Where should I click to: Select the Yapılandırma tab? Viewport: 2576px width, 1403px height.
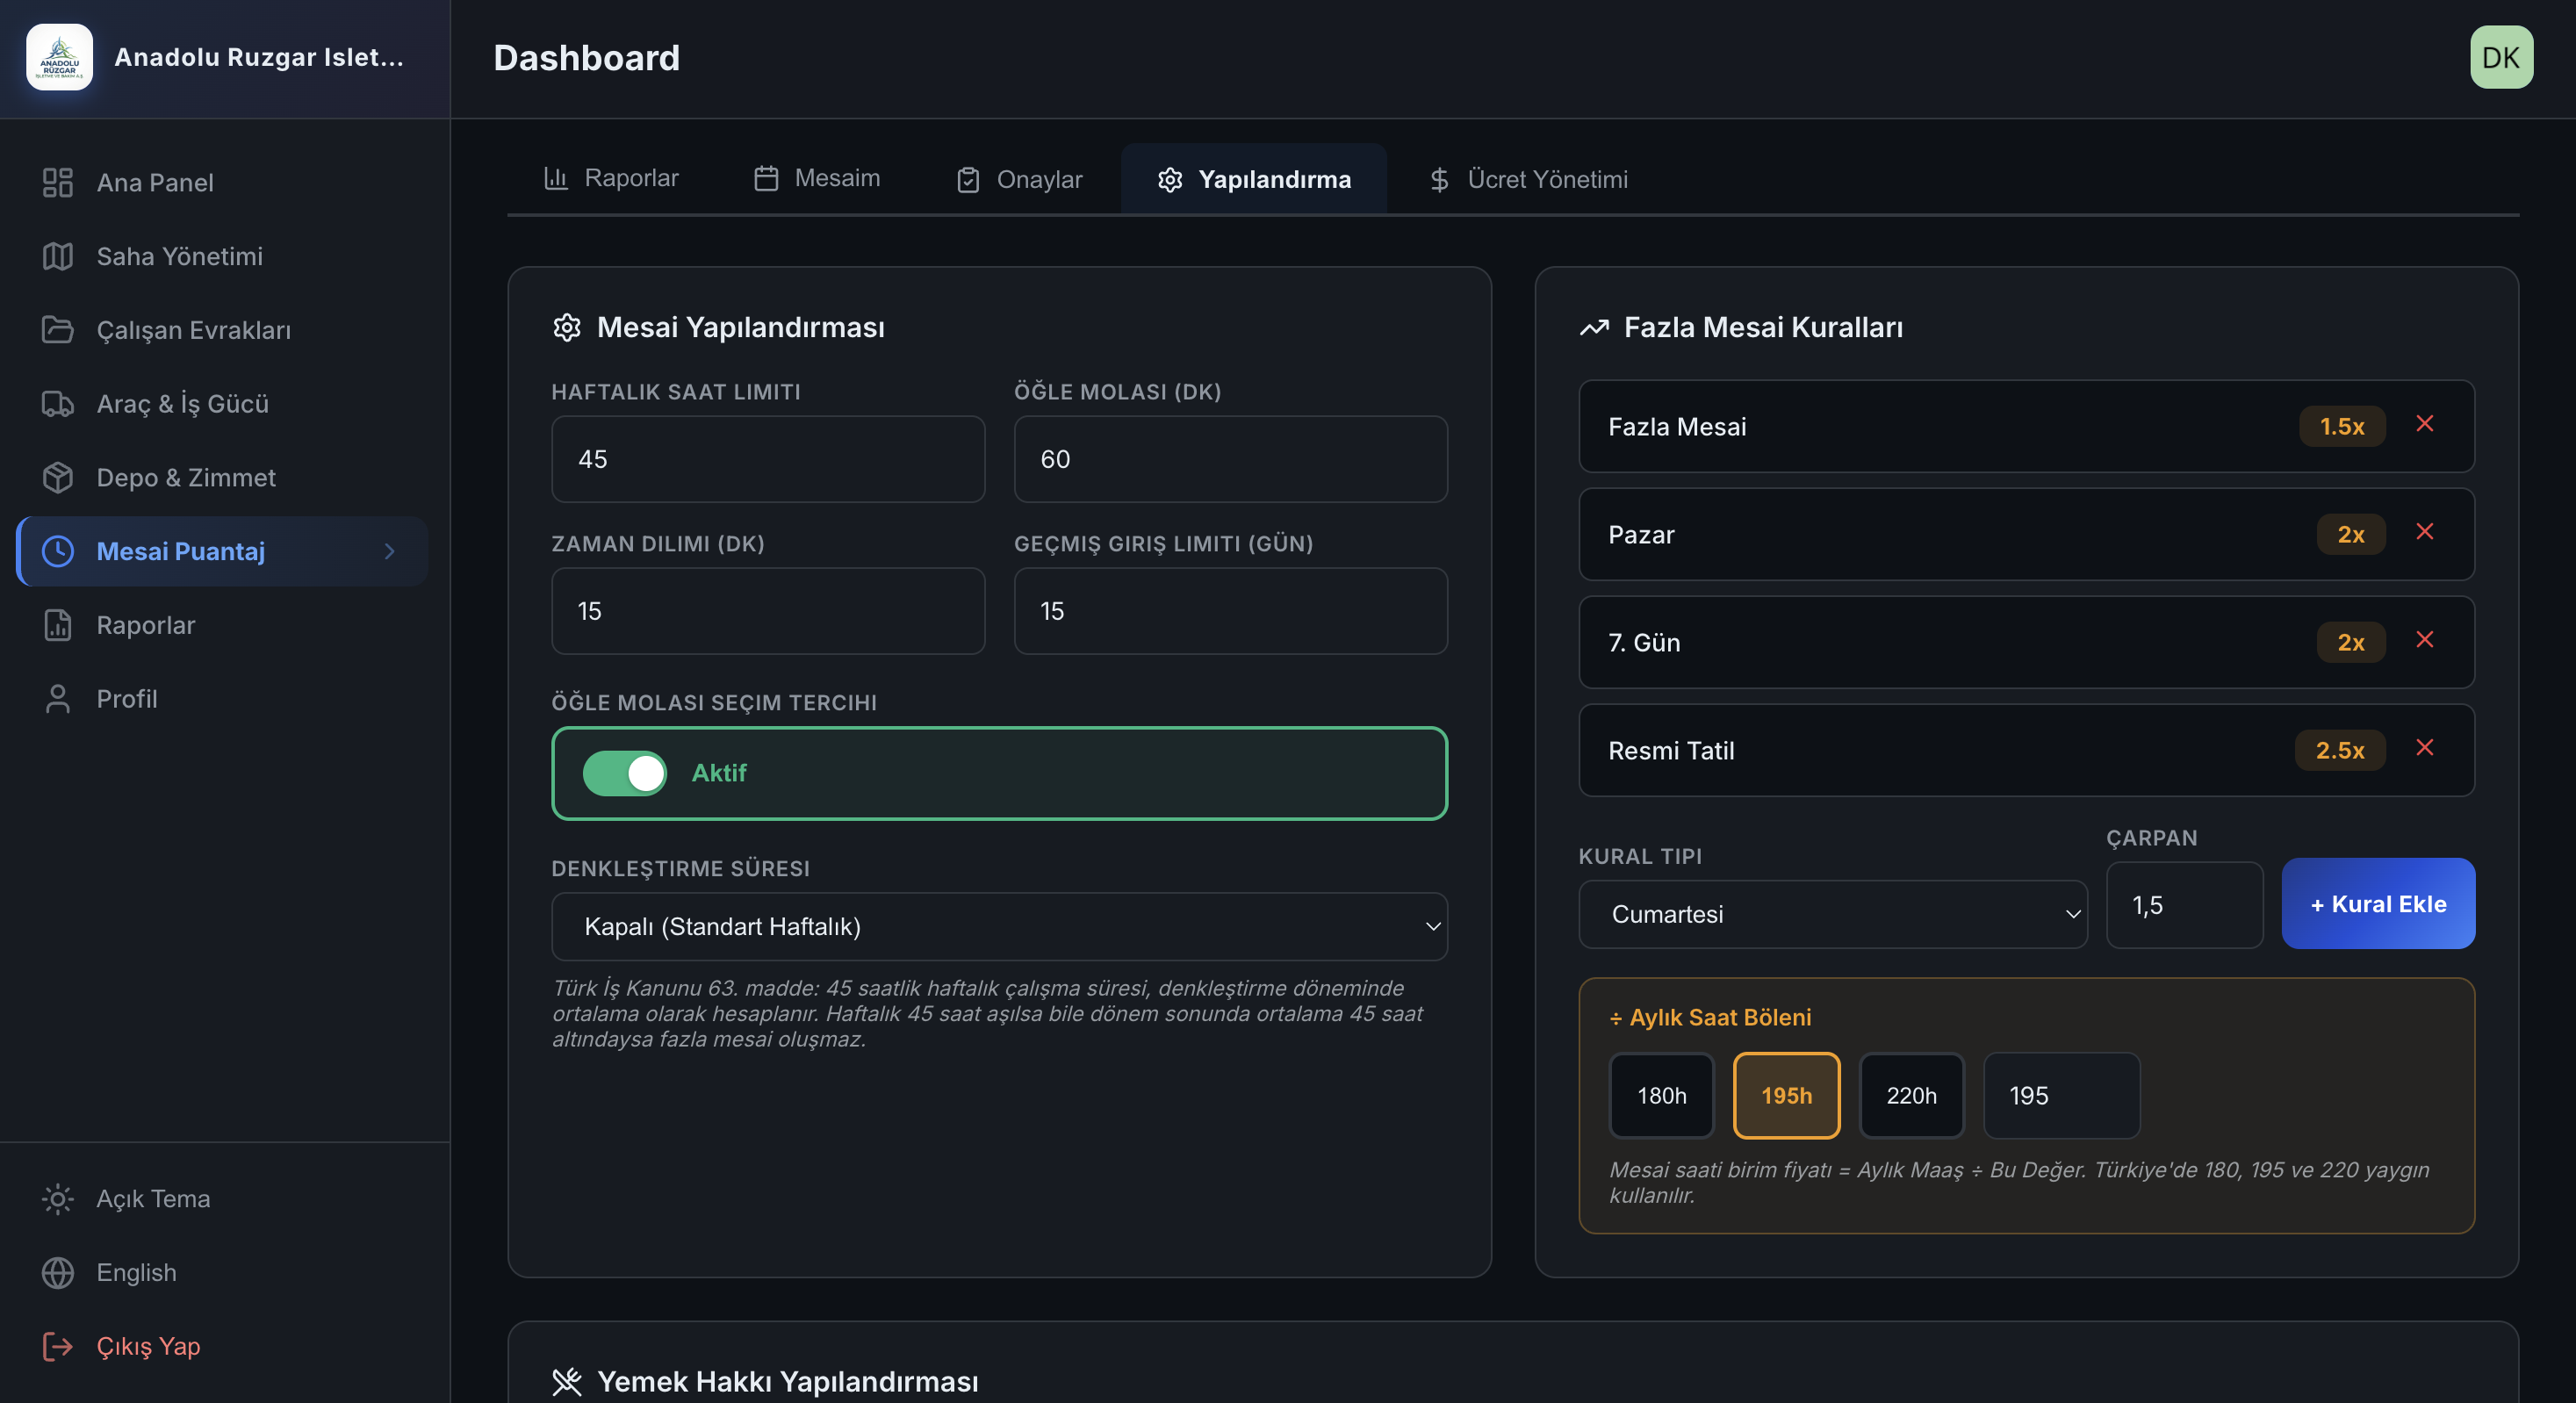[1254, 180]
